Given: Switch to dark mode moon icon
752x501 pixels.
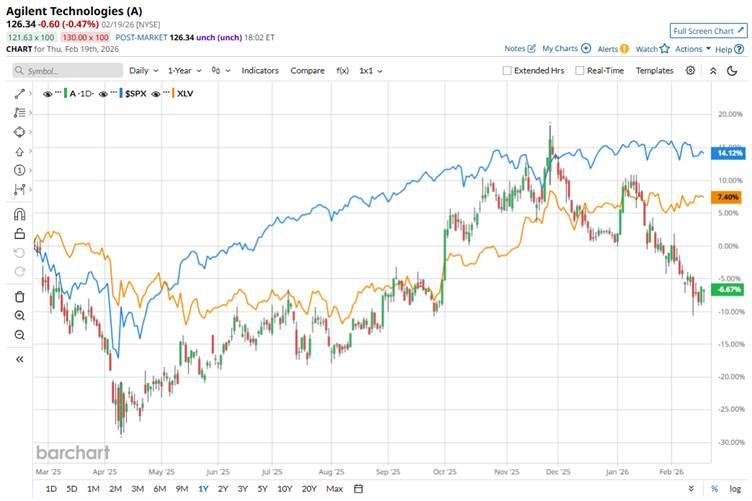Looking at the screenshot, I should (734, 71).
